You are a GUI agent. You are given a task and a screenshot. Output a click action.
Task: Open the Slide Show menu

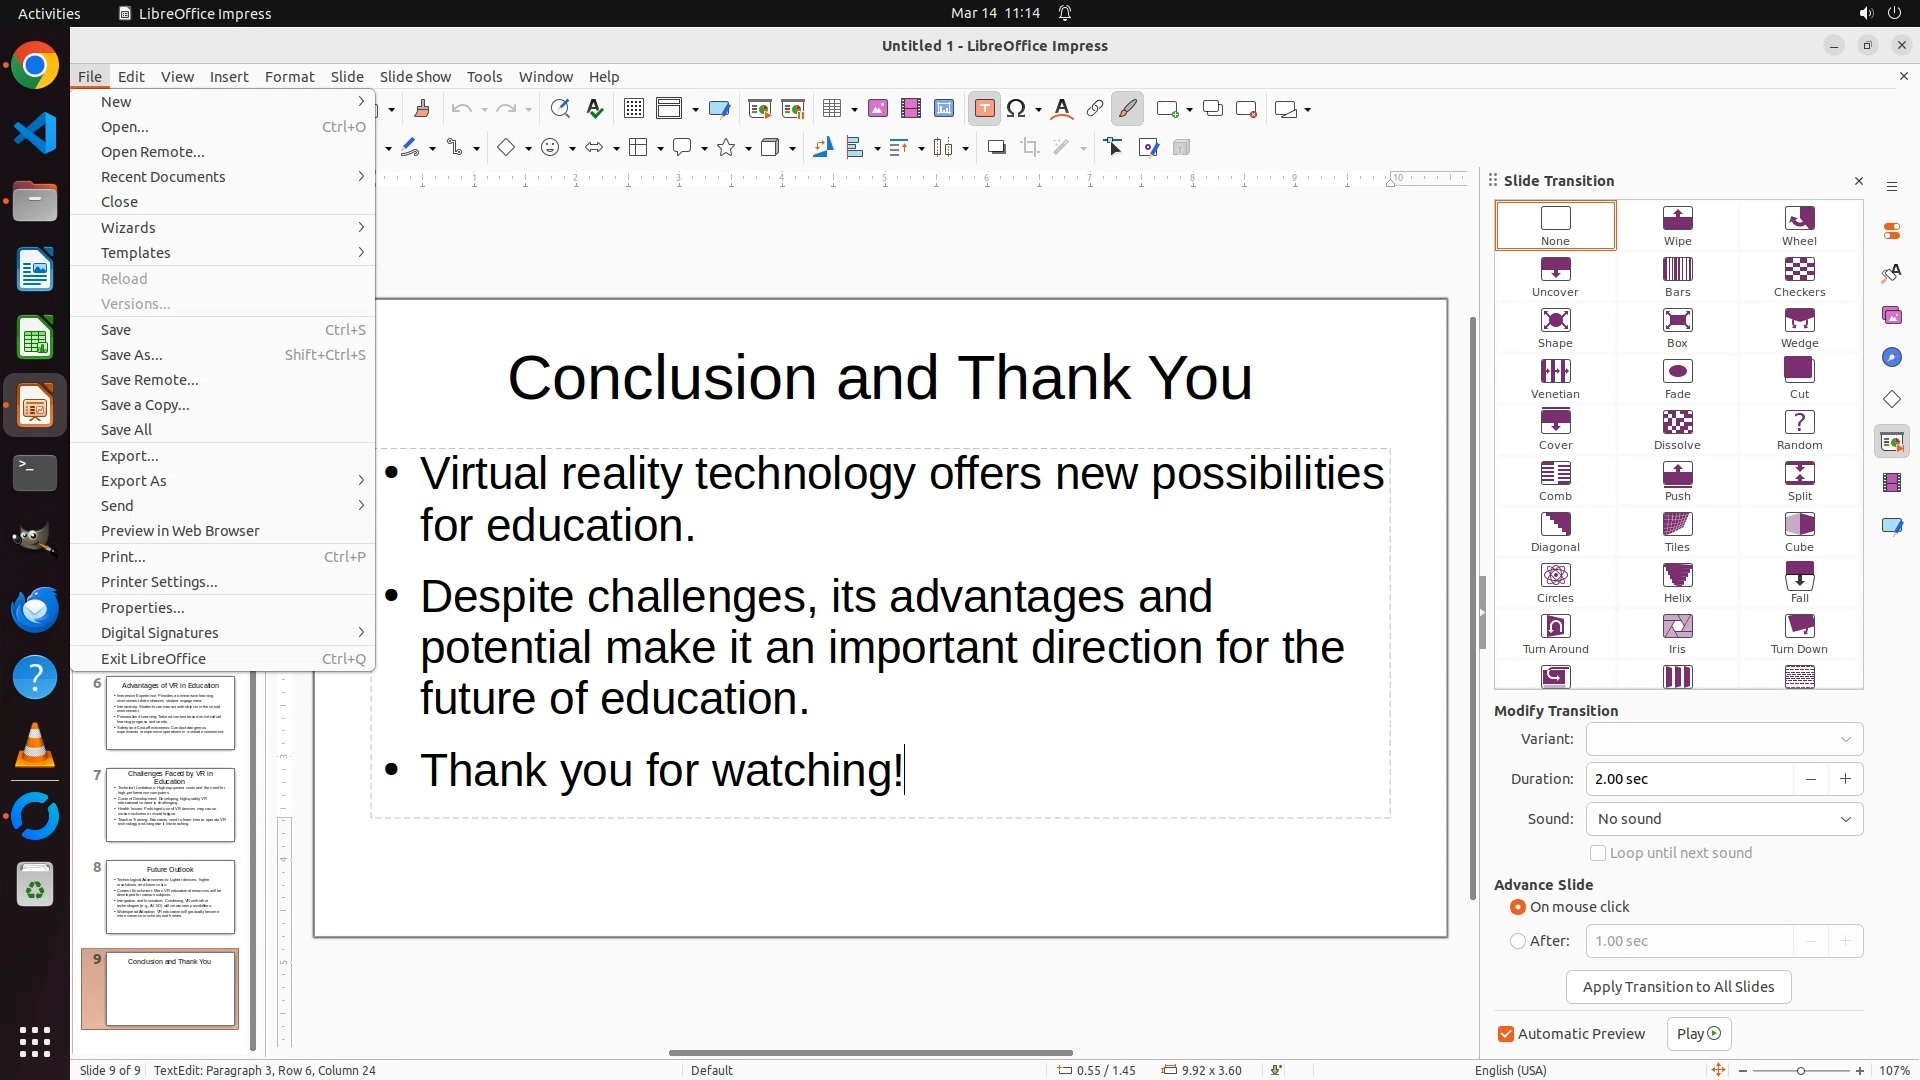click(415, 77)
